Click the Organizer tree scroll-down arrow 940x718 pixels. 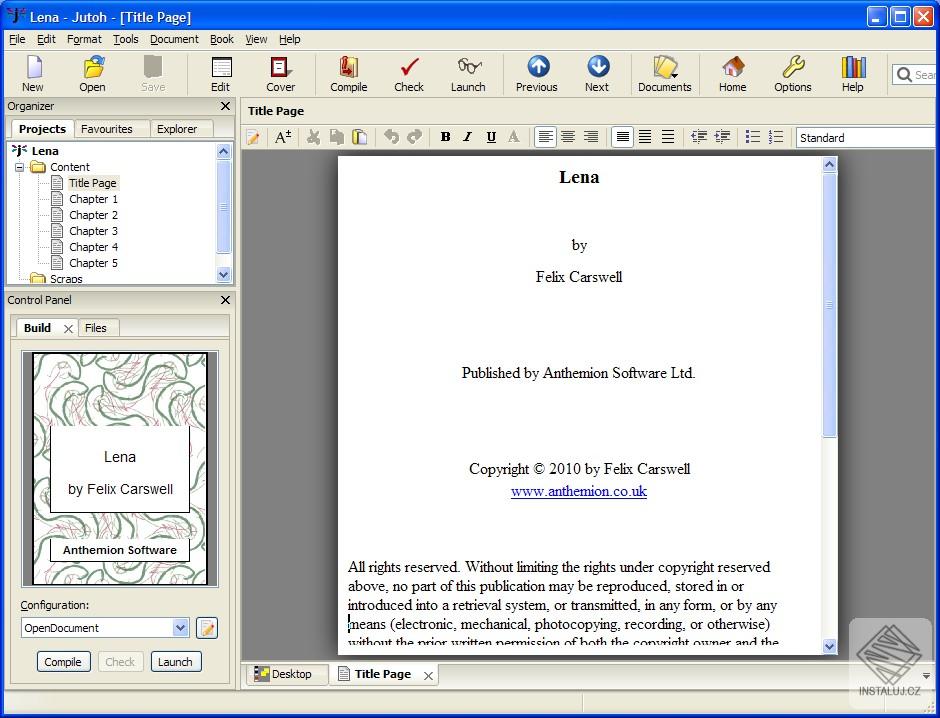224,275
